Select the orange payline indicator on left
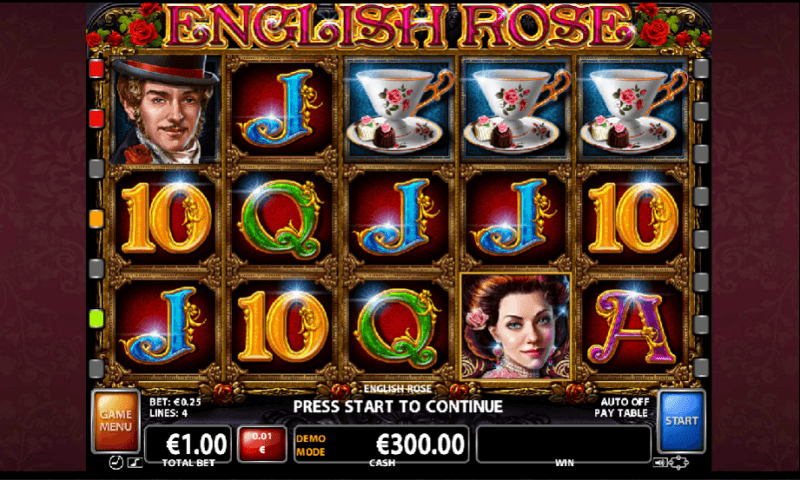The image size is (800, 480). pos(96,219)
